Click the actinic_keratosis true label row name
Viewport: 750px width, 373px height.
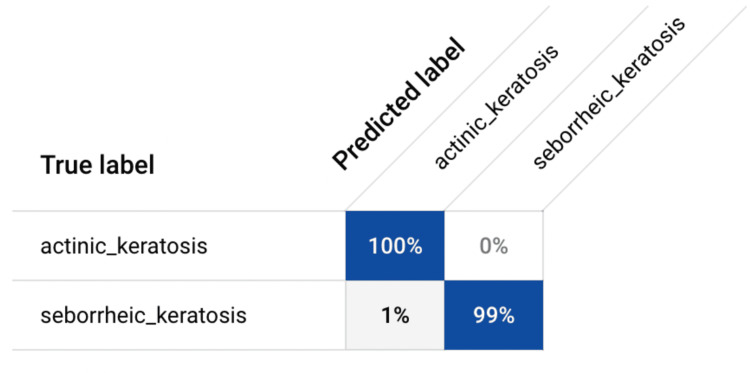pos(124,247)
